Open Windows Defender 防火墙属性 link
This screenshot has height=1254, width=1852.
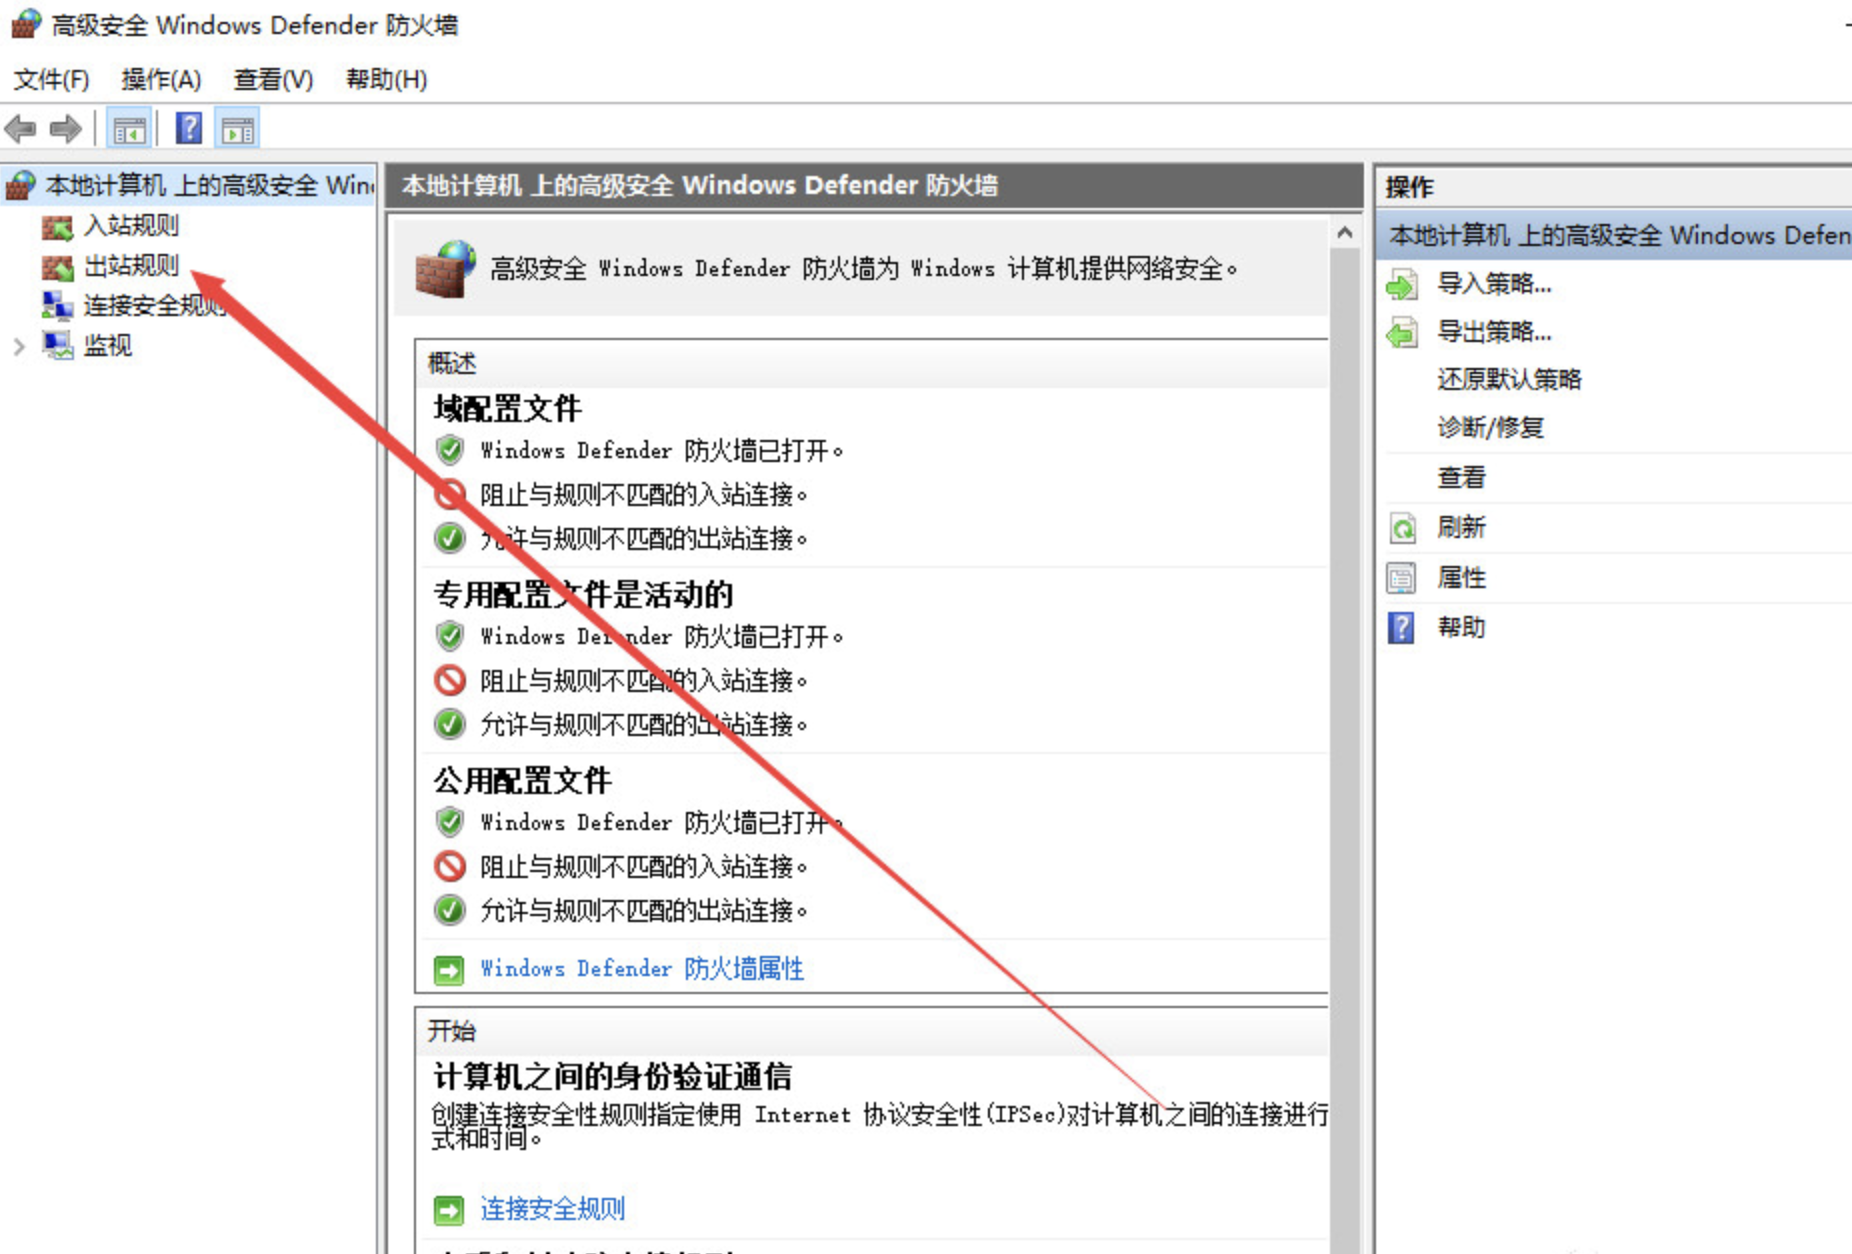pos(642,968)
